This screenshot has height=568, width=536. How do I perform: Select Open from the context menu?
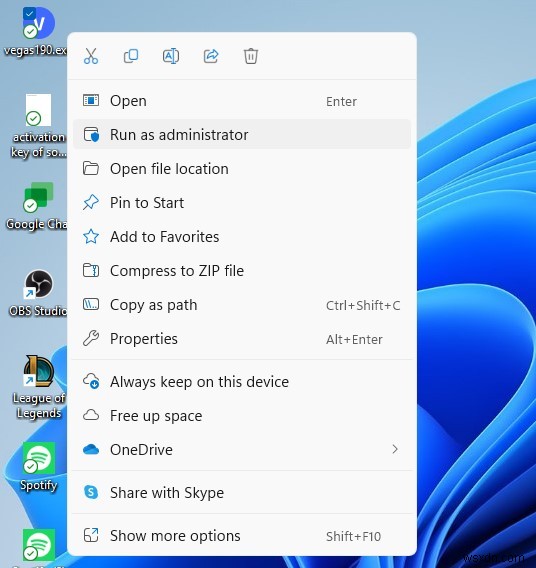coord(242,101)
